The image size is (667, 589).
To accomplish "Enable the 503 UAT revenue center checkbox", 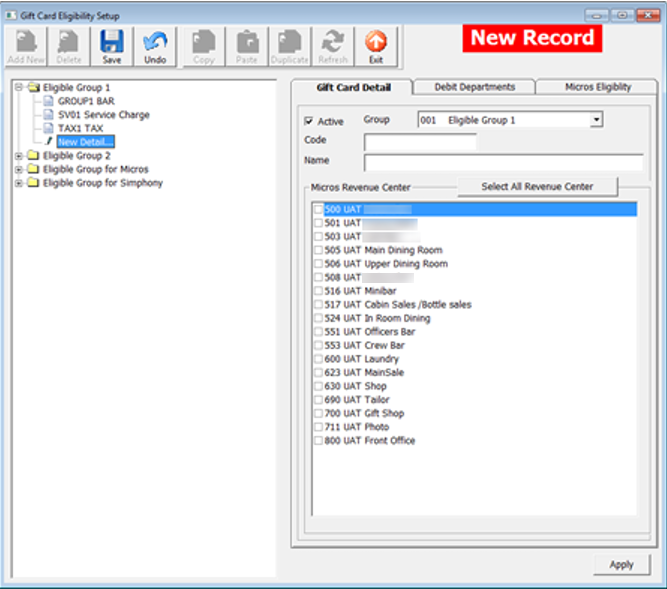I will (318, 236).
